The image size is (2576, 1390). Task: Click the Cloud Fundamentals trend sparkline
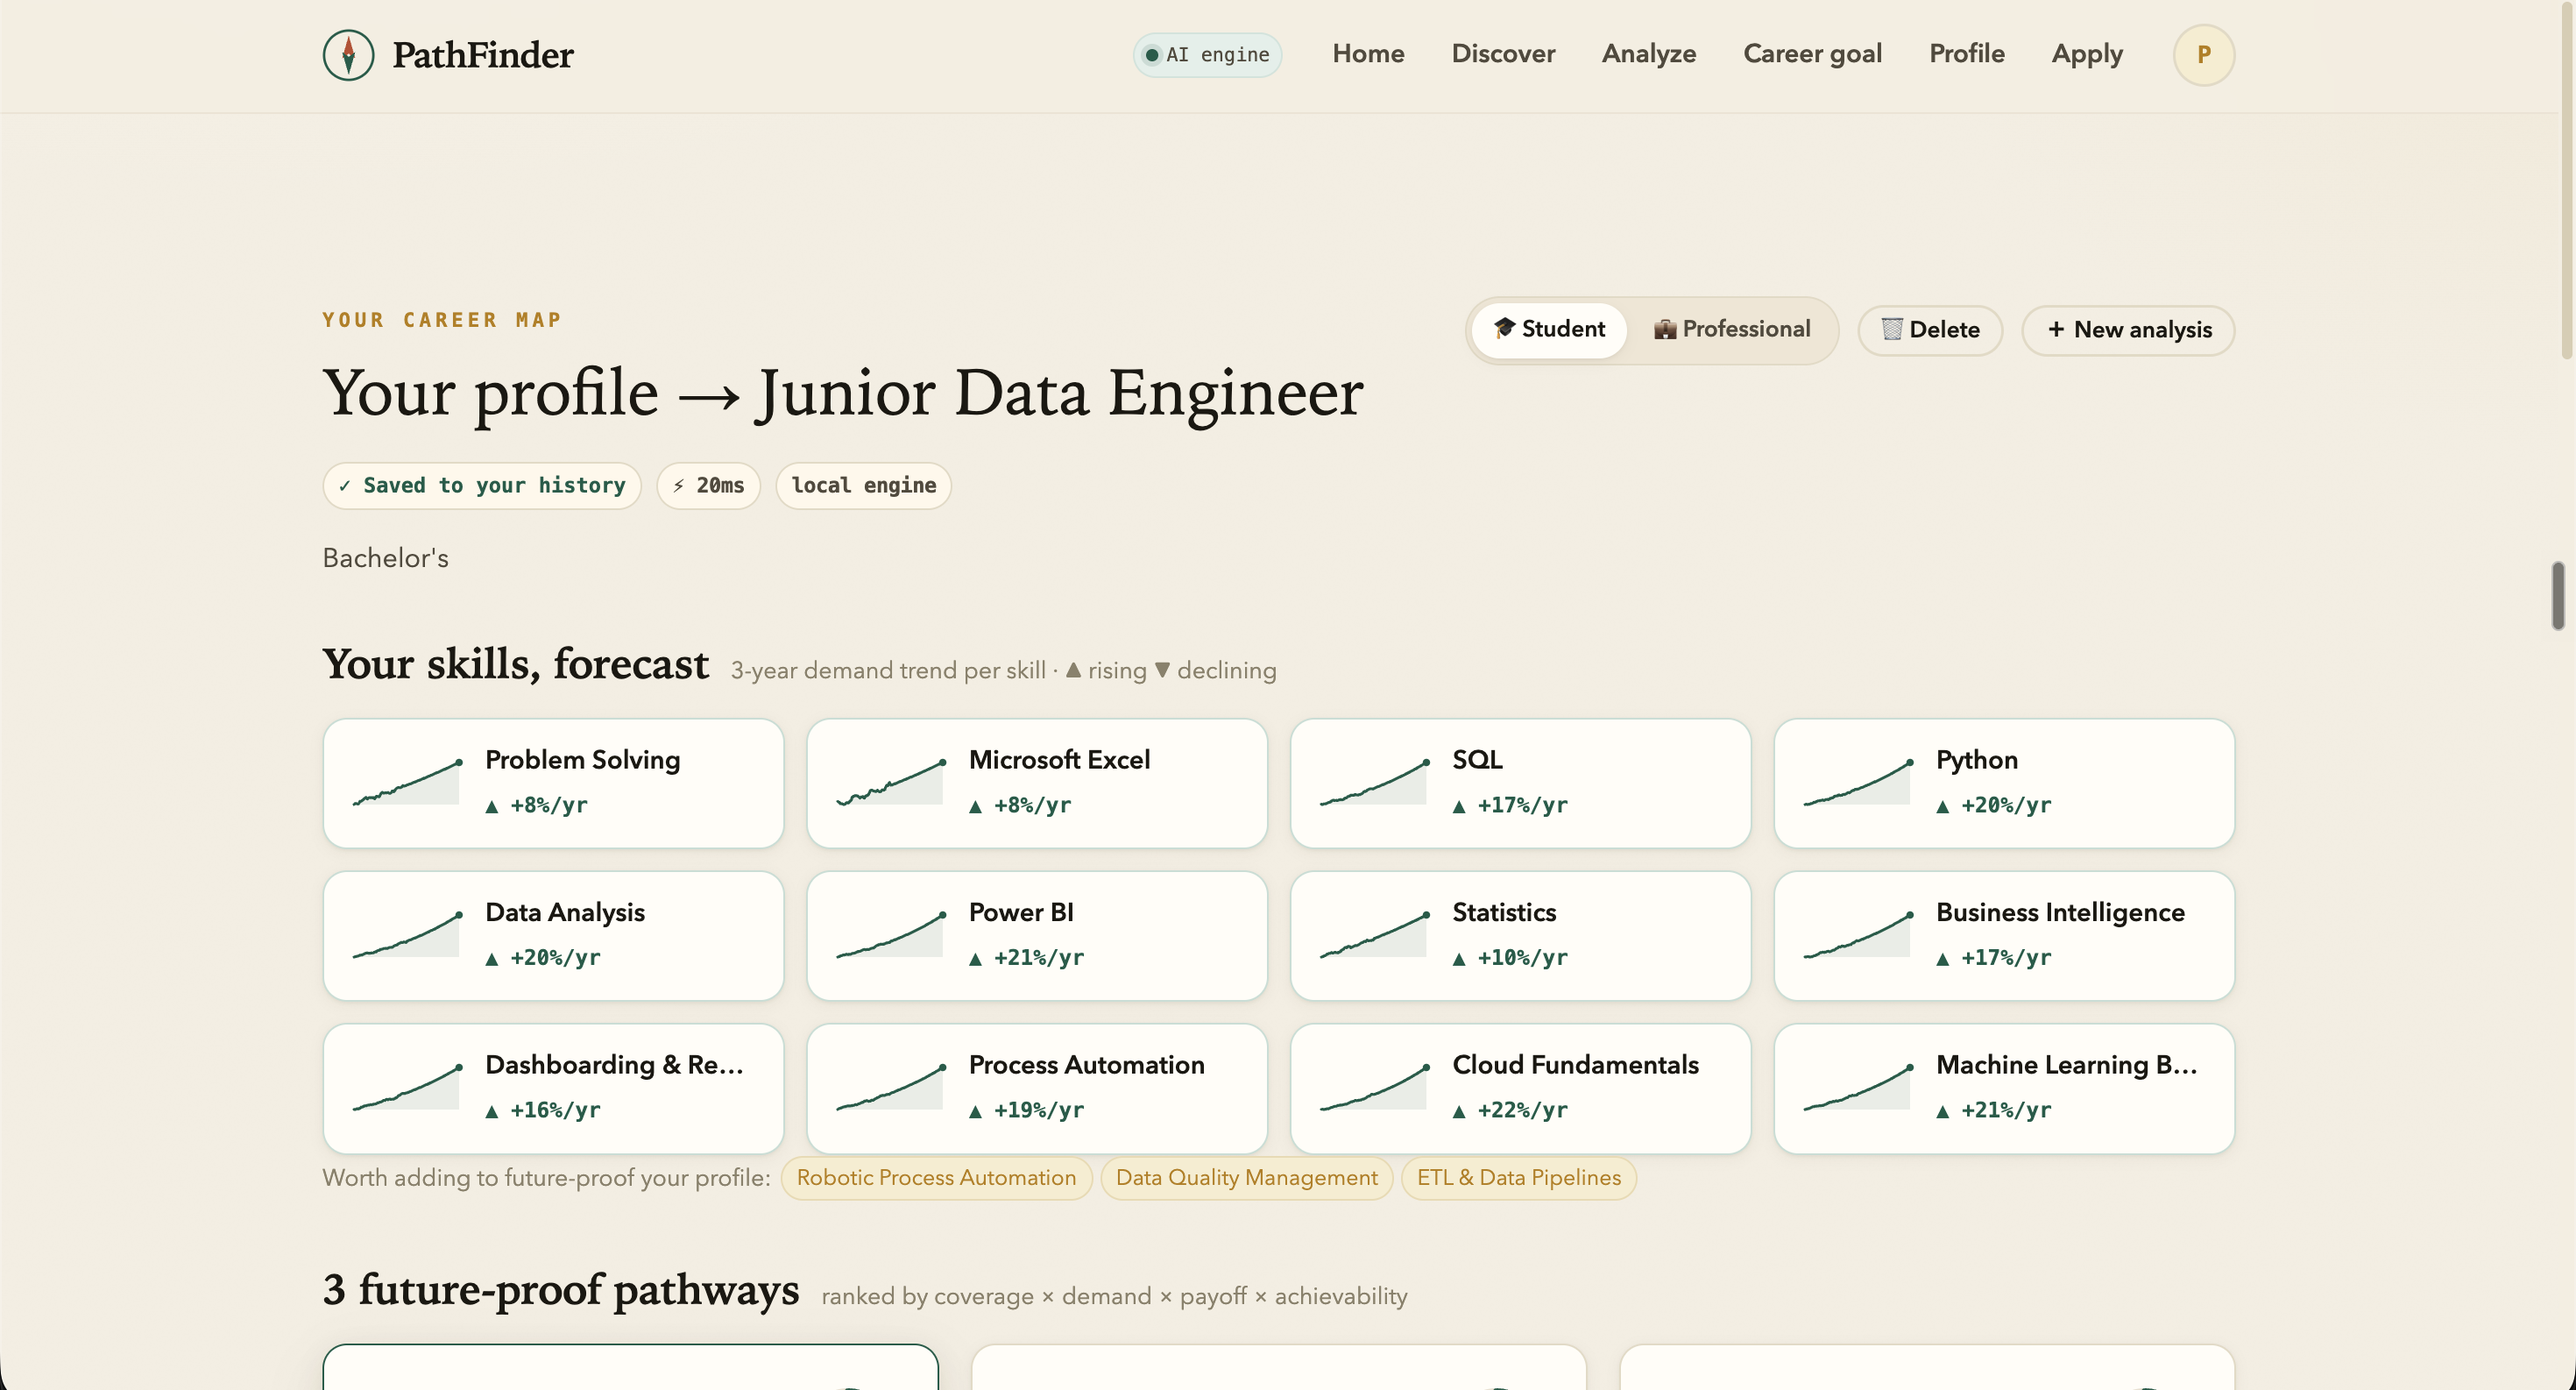point(1374,1088)
